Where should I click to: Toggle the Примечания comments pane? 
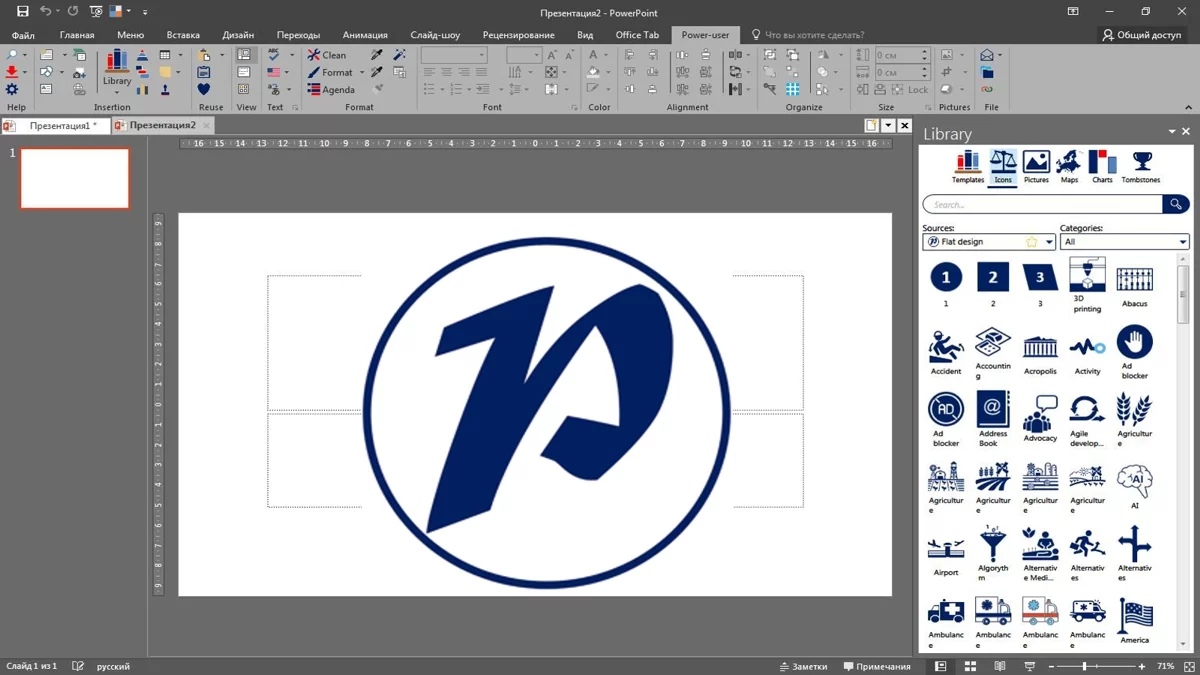pos(877,666)
